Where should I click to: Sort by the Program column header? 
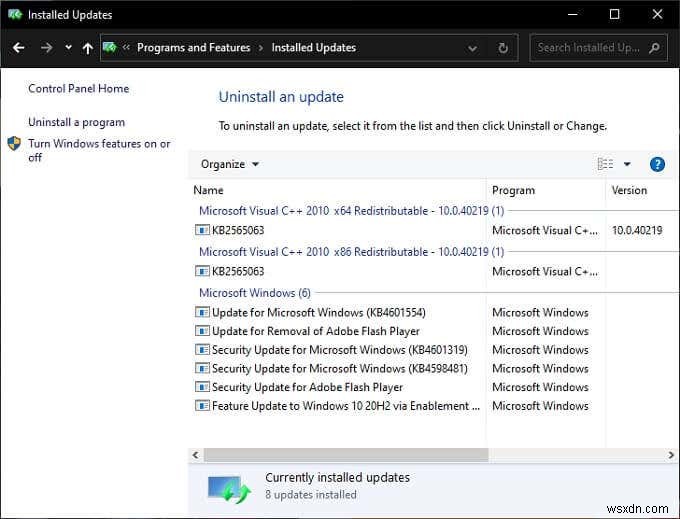513,190
